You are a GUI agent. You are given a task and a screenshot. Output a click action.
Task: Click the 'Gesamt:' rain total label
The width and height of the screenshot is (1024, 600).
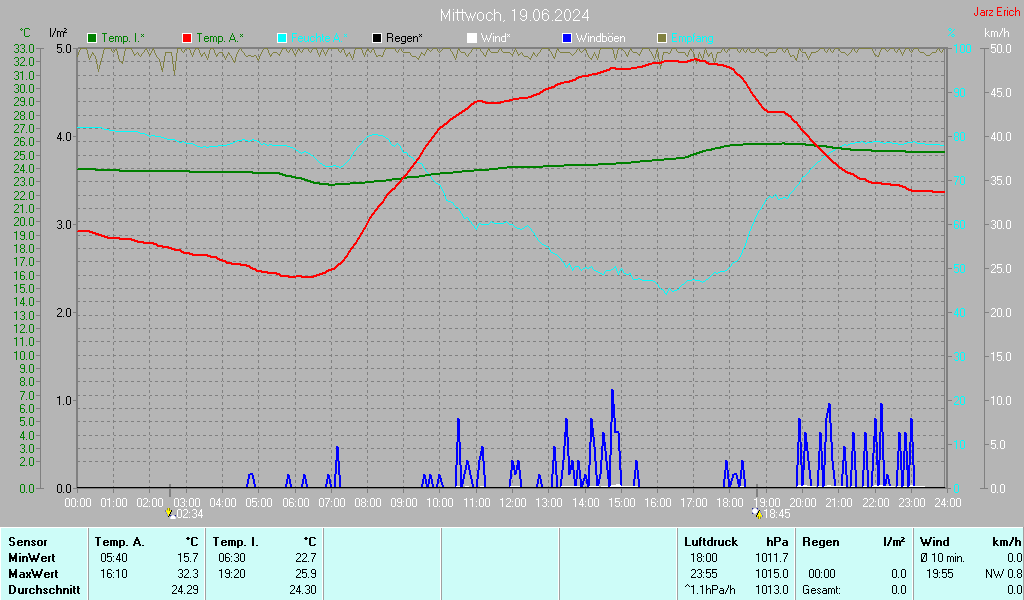pos(822,590)
